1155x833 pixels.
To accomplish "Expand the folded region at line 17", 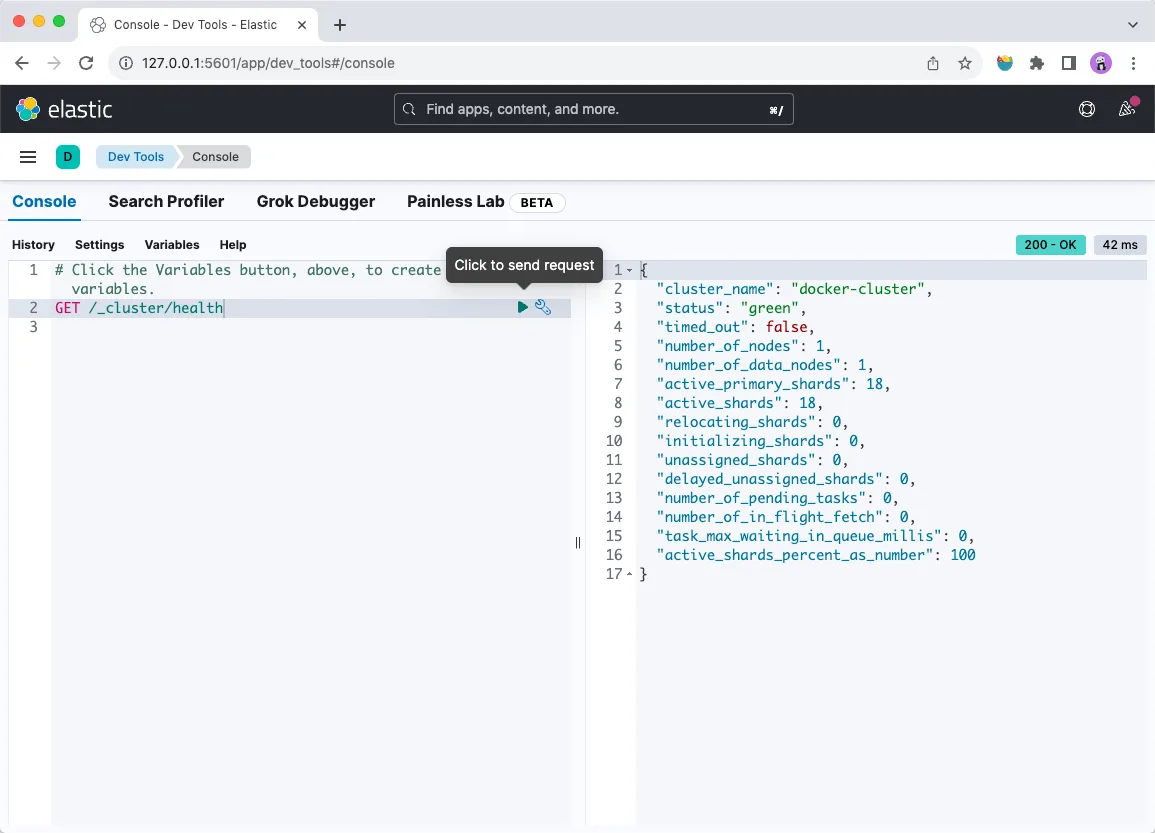I will click(629, 573).
